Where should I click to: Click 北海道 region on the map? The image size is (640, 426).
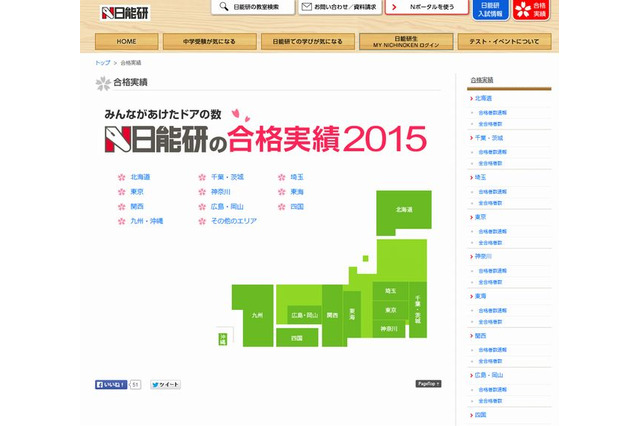coord(404,210)
